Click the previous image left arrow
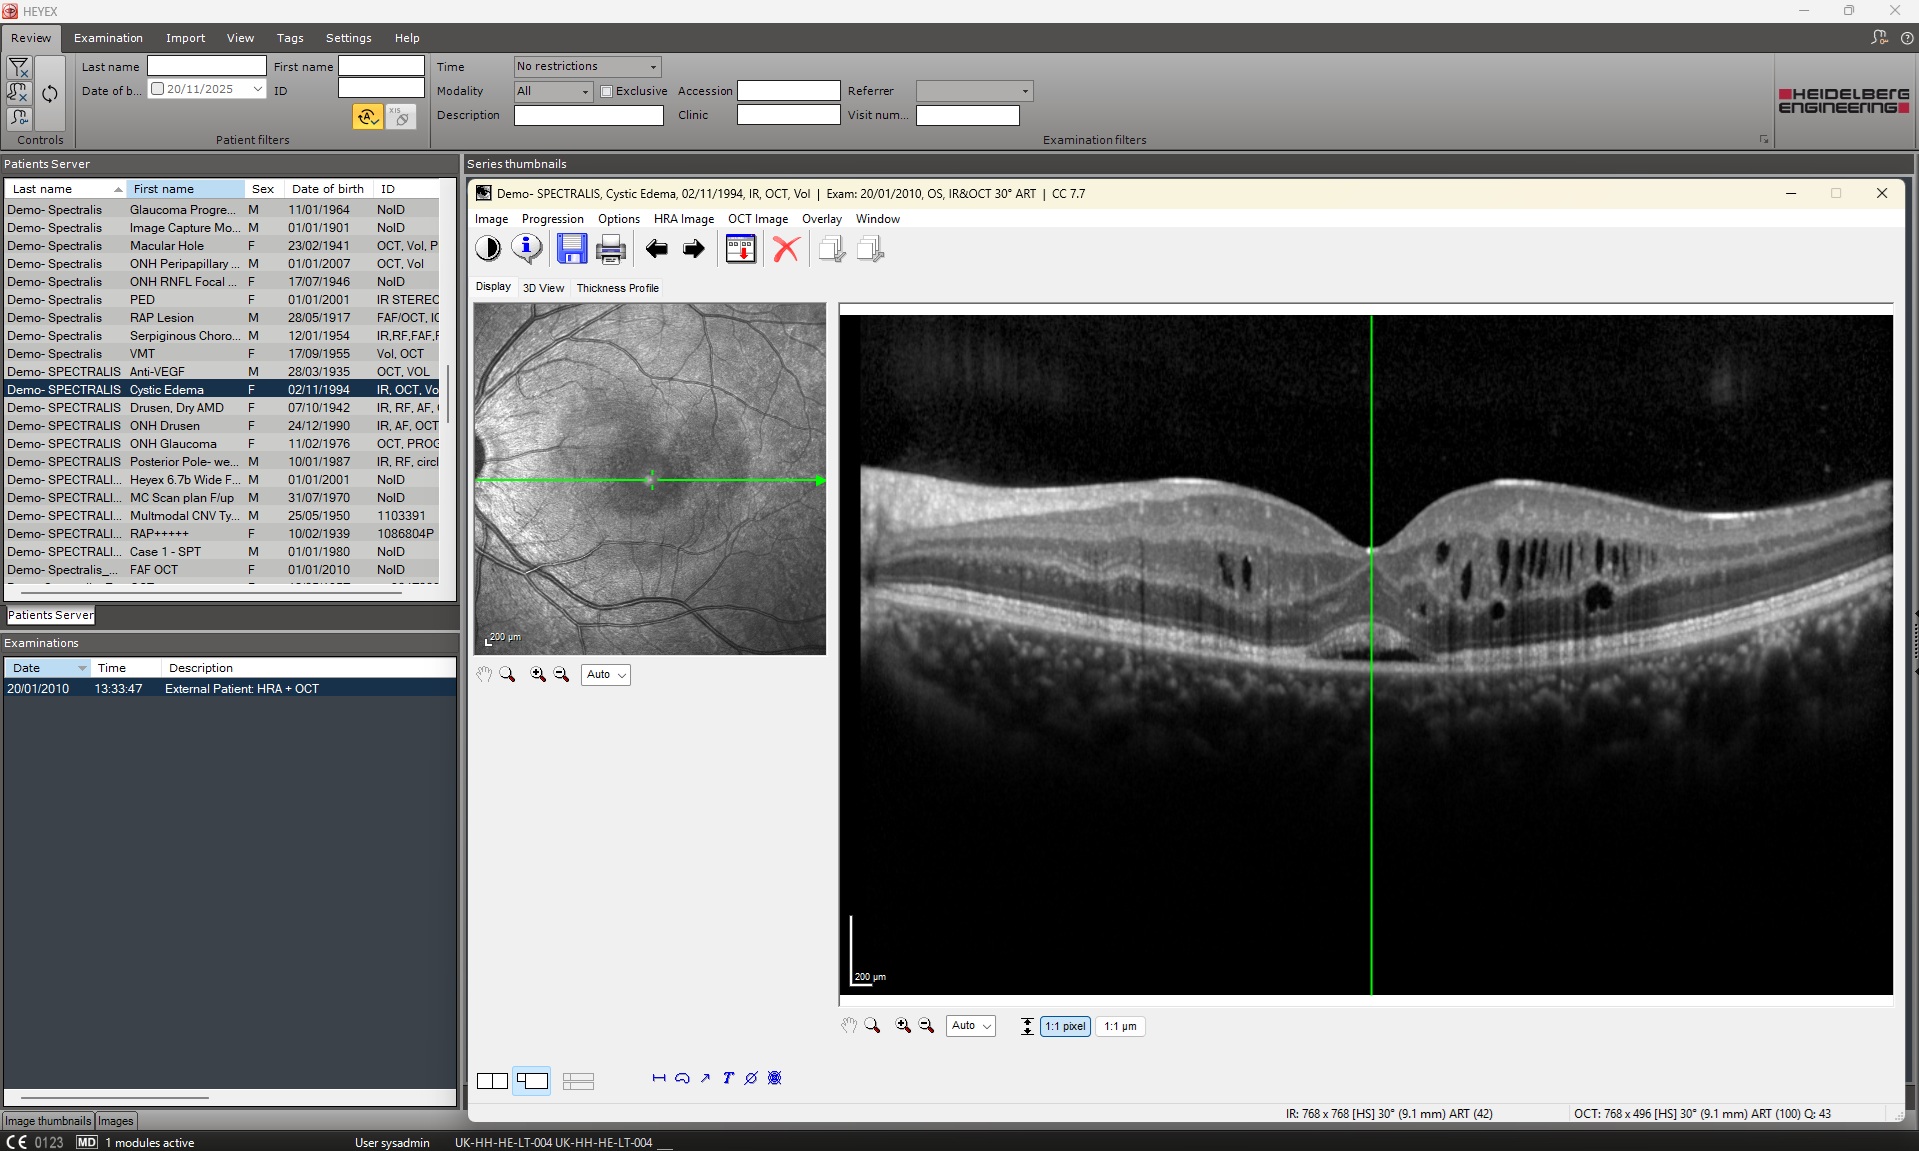 656,249
